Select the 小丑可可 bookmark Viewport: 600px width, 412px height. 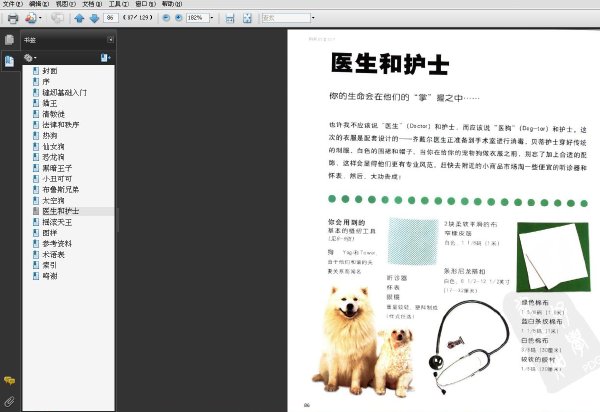[57, 179]
